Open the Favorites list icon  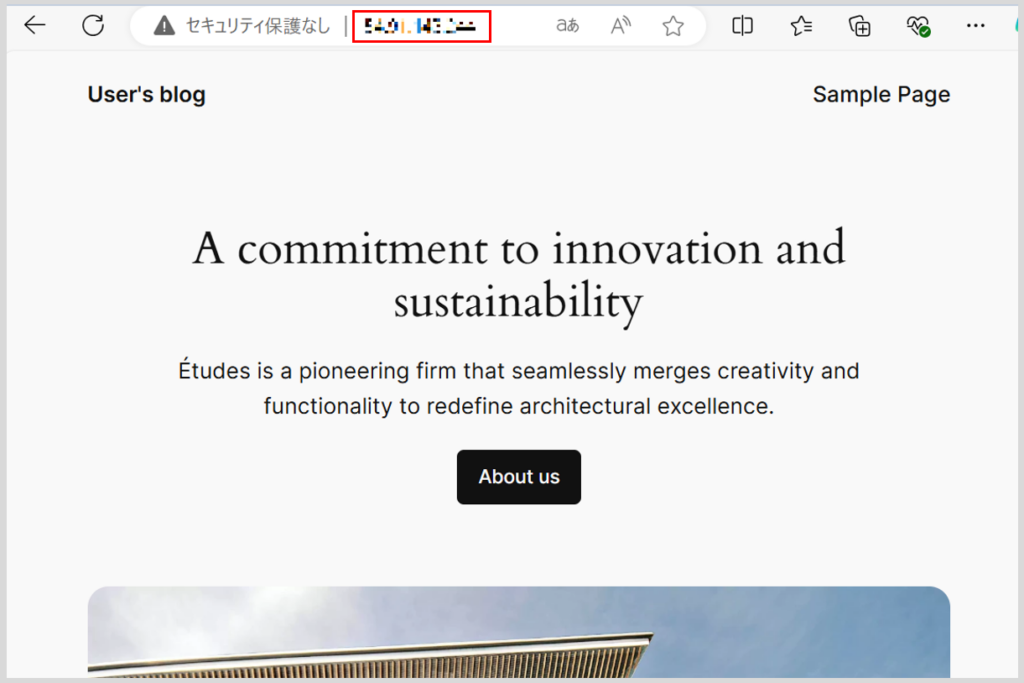click(x=801, y=25)
